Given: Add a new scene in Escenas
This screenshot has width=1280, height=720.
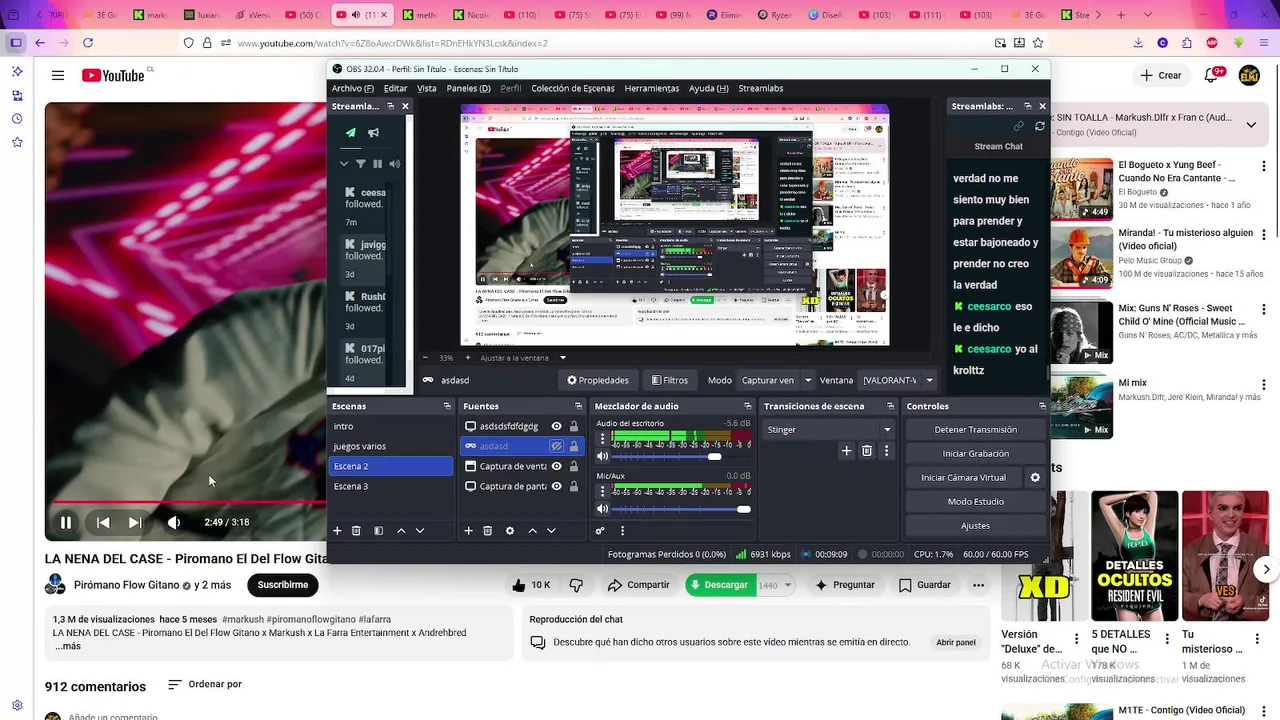Looking at the screenshot, I should click(x=337, y=531).
